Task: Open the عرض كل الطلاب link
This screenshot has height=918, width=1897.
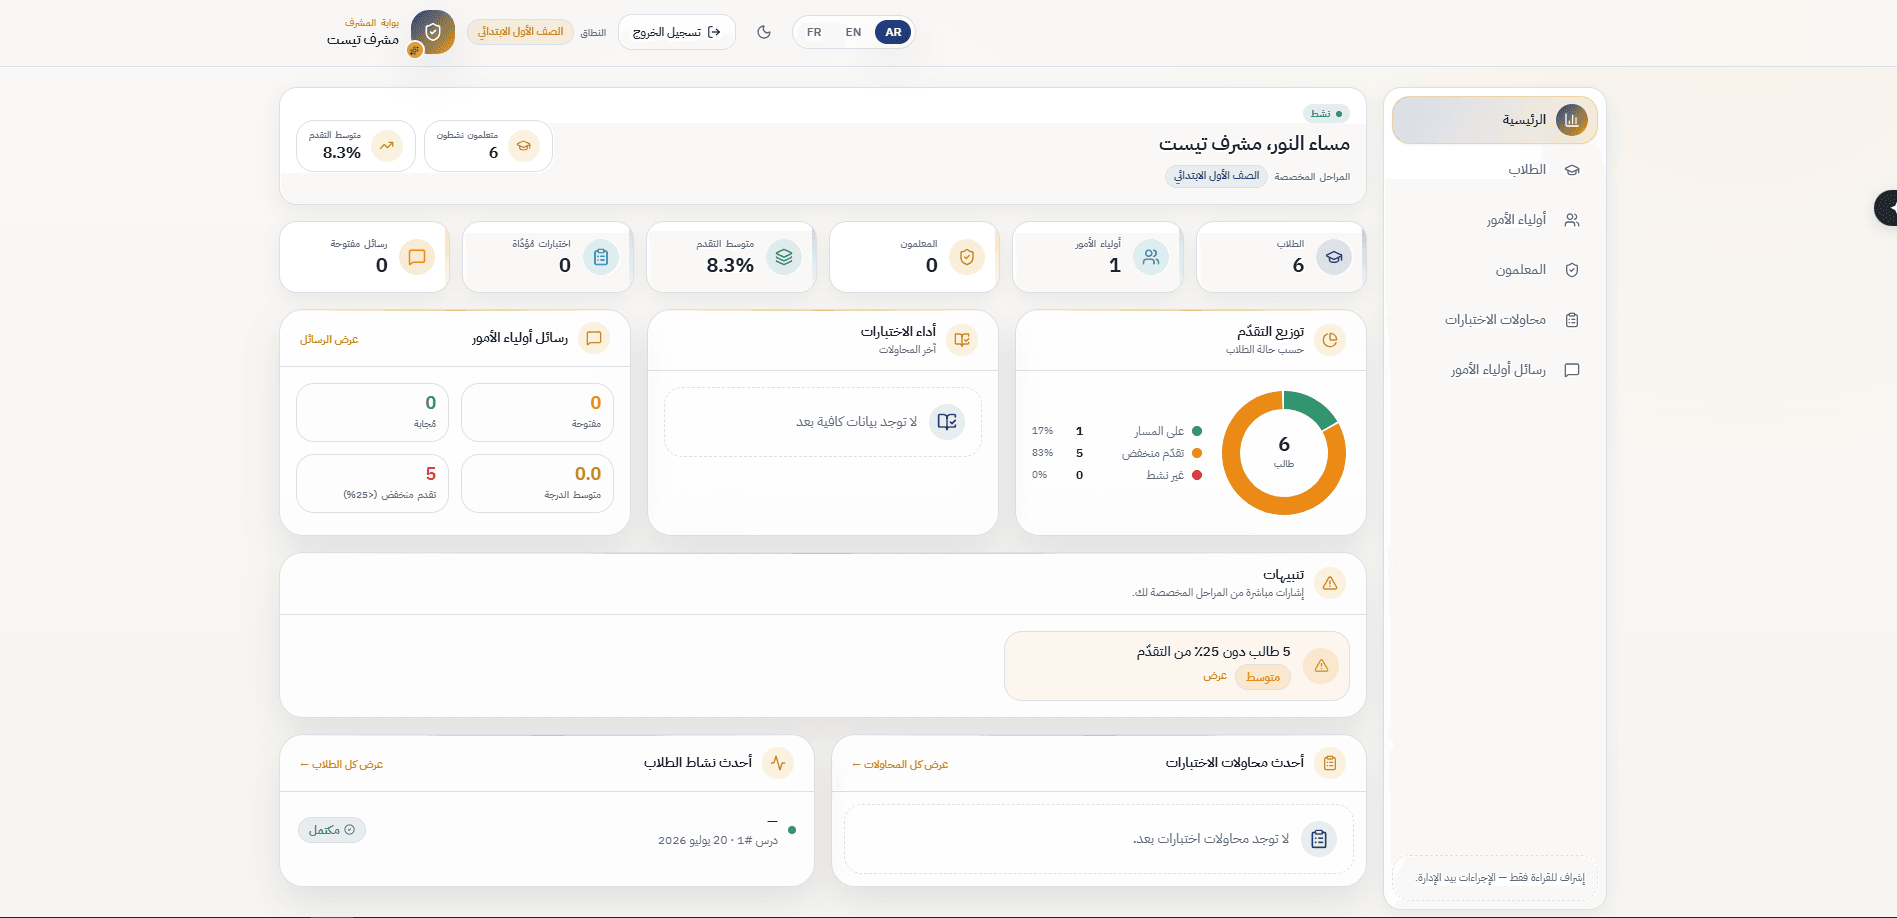Action: coord(342,765)
